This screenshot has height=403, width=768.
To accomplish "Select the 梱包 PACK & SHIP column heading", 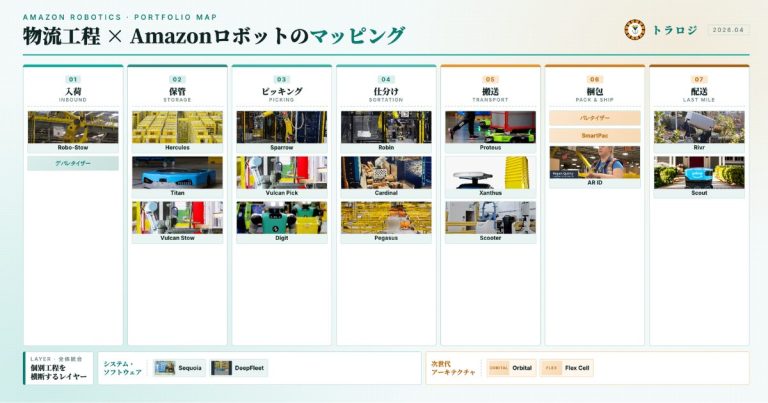I will click(595, 94).
